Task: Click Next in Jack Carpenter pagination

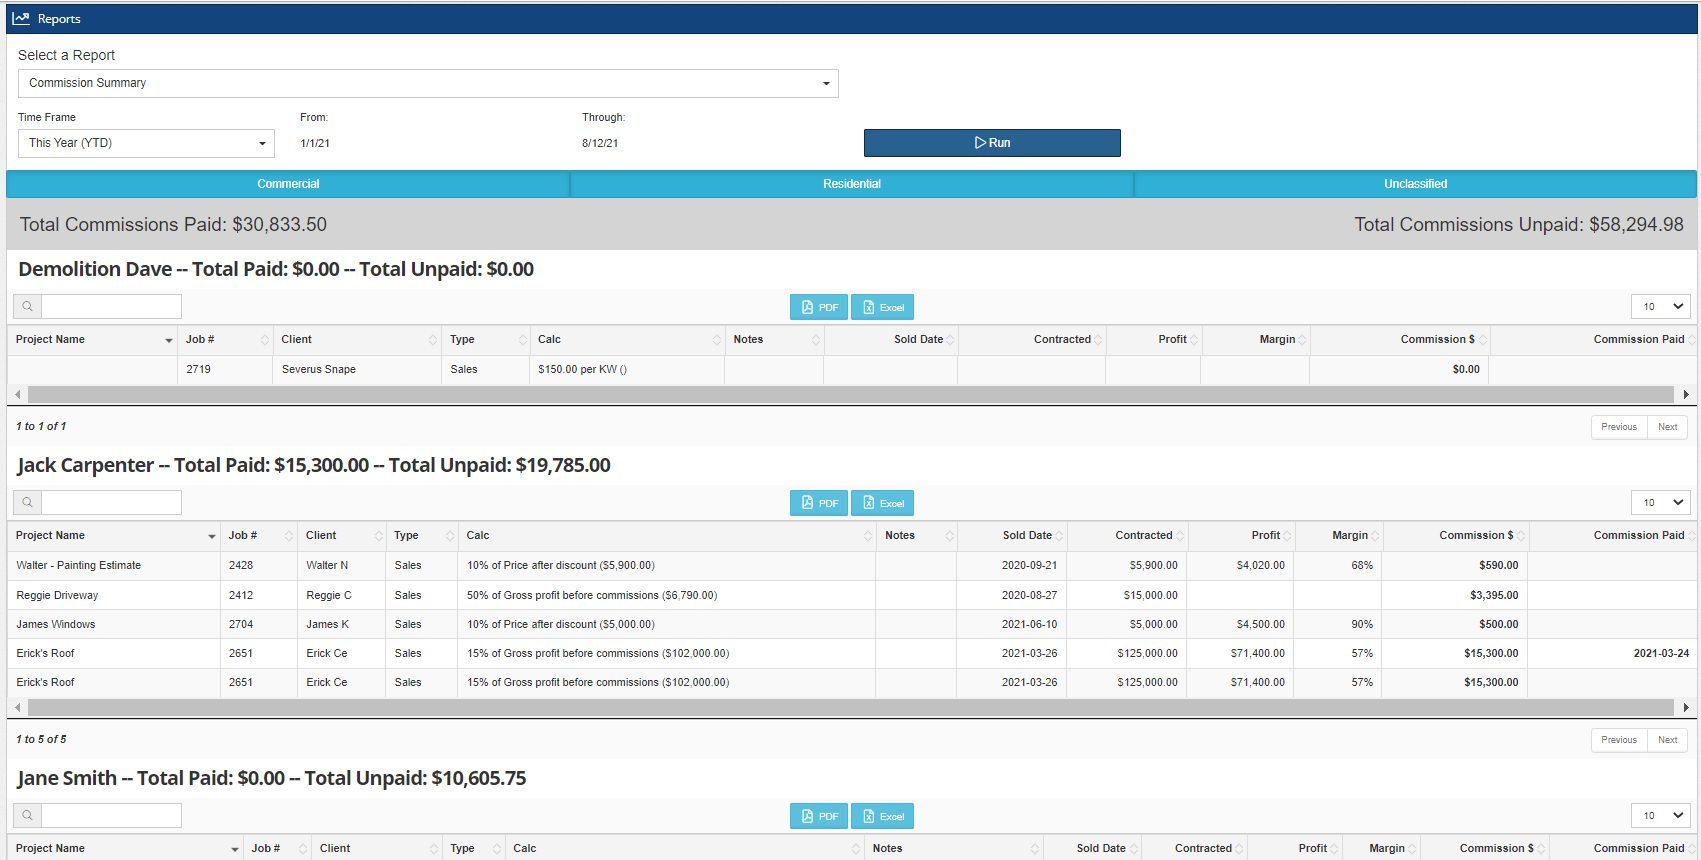Action: (x=1667, y=740)
